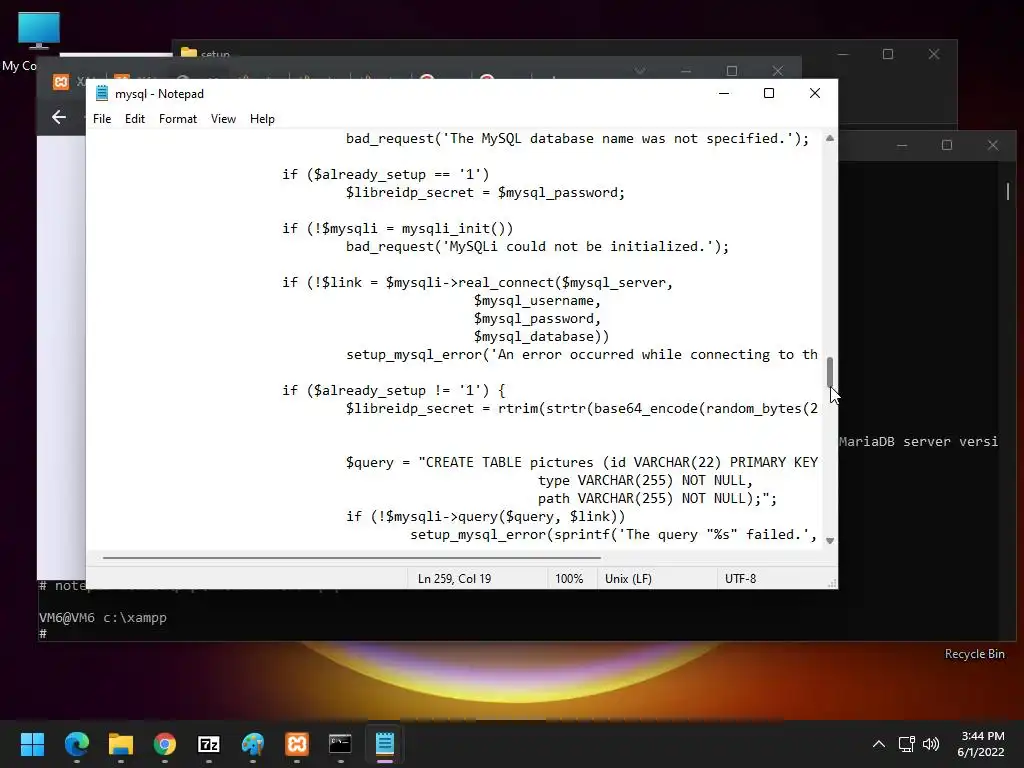Click the back arrow in the window behind Notepad
Screen dimensions: 1024x768
[59, 117]
